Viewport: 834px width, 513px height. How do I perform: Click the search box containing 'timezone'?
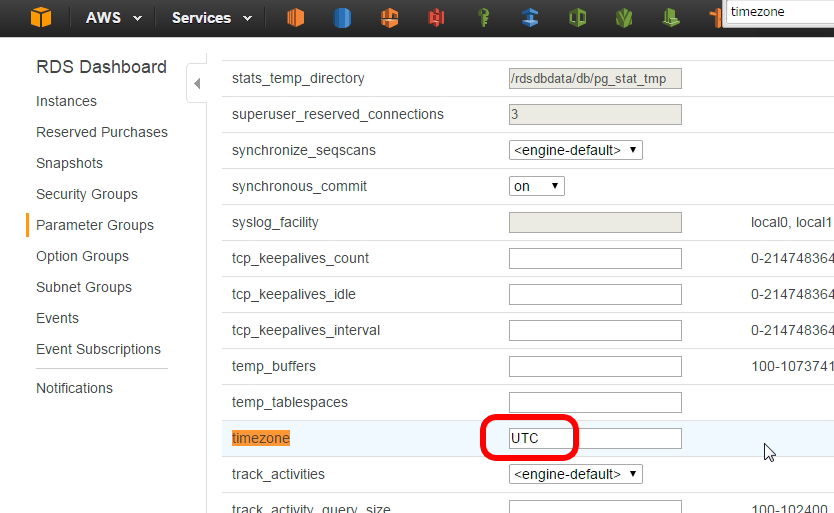[x=780, y=12]
